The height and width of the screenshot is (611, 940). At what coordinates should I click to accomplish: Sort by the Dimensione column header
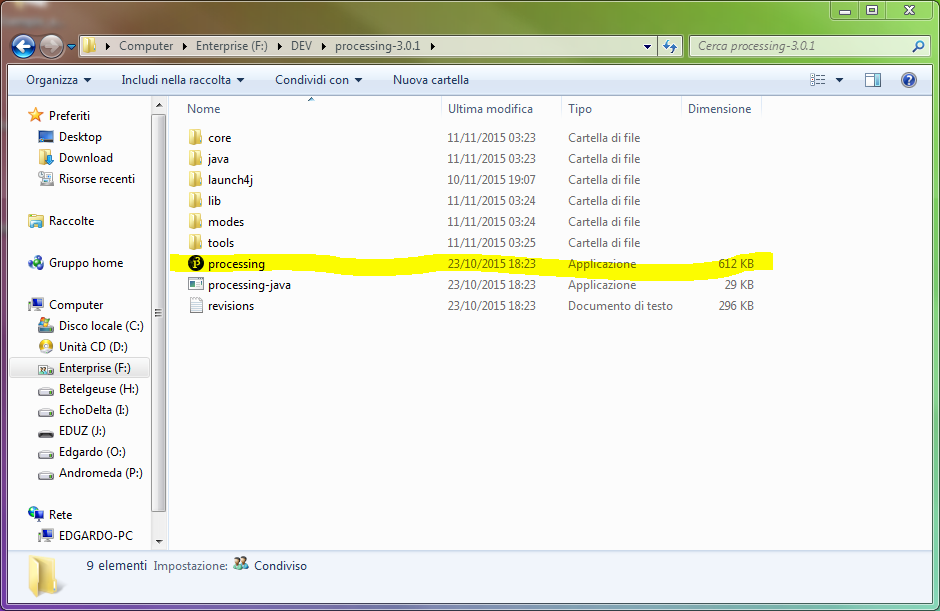click(x=721, y=109)
